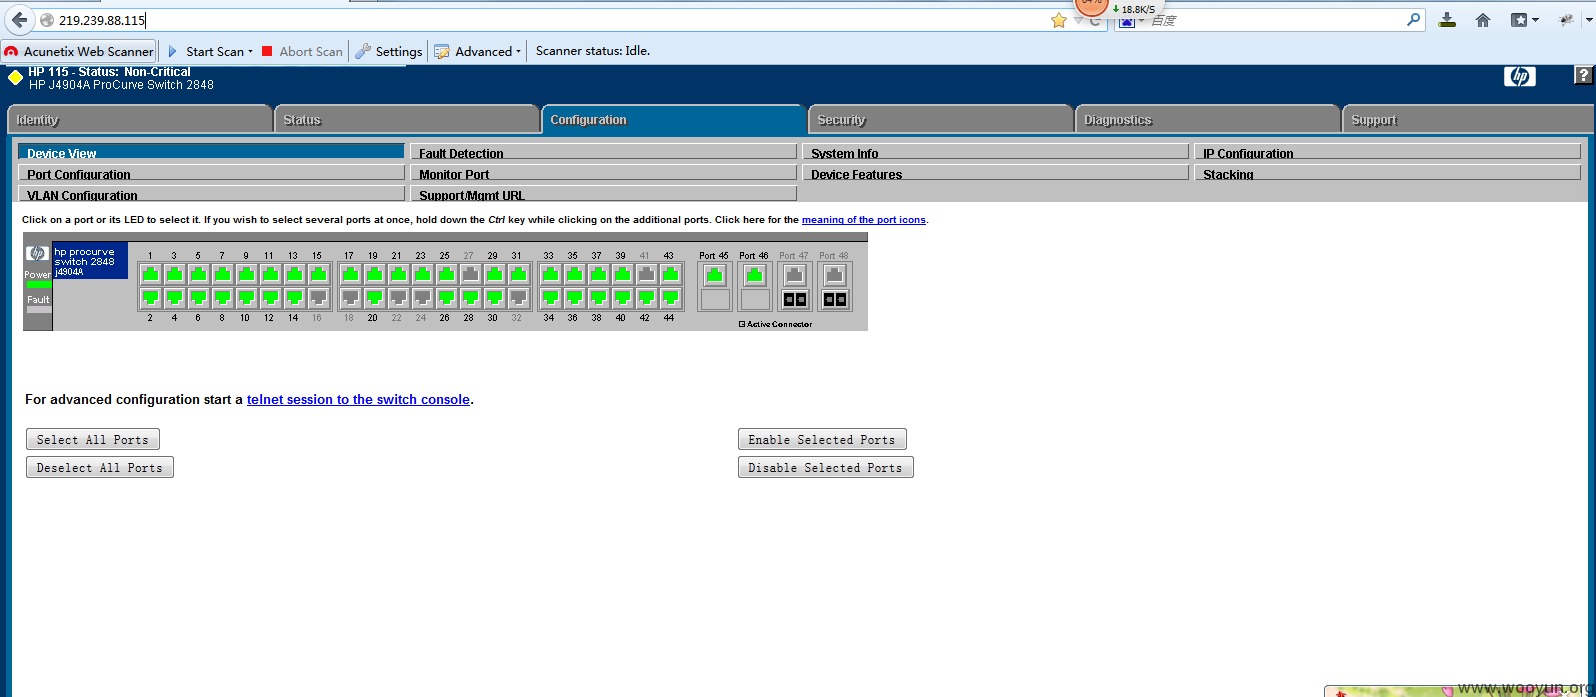
Task: Select gray port 32 on the switch
Action: (518, 298)
